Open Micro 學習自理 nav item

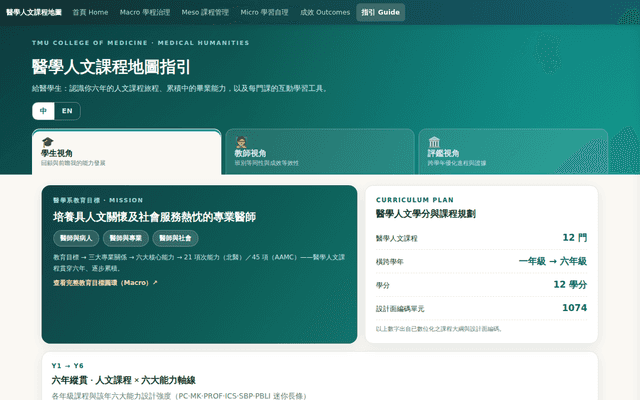click(x=264, y=12)
